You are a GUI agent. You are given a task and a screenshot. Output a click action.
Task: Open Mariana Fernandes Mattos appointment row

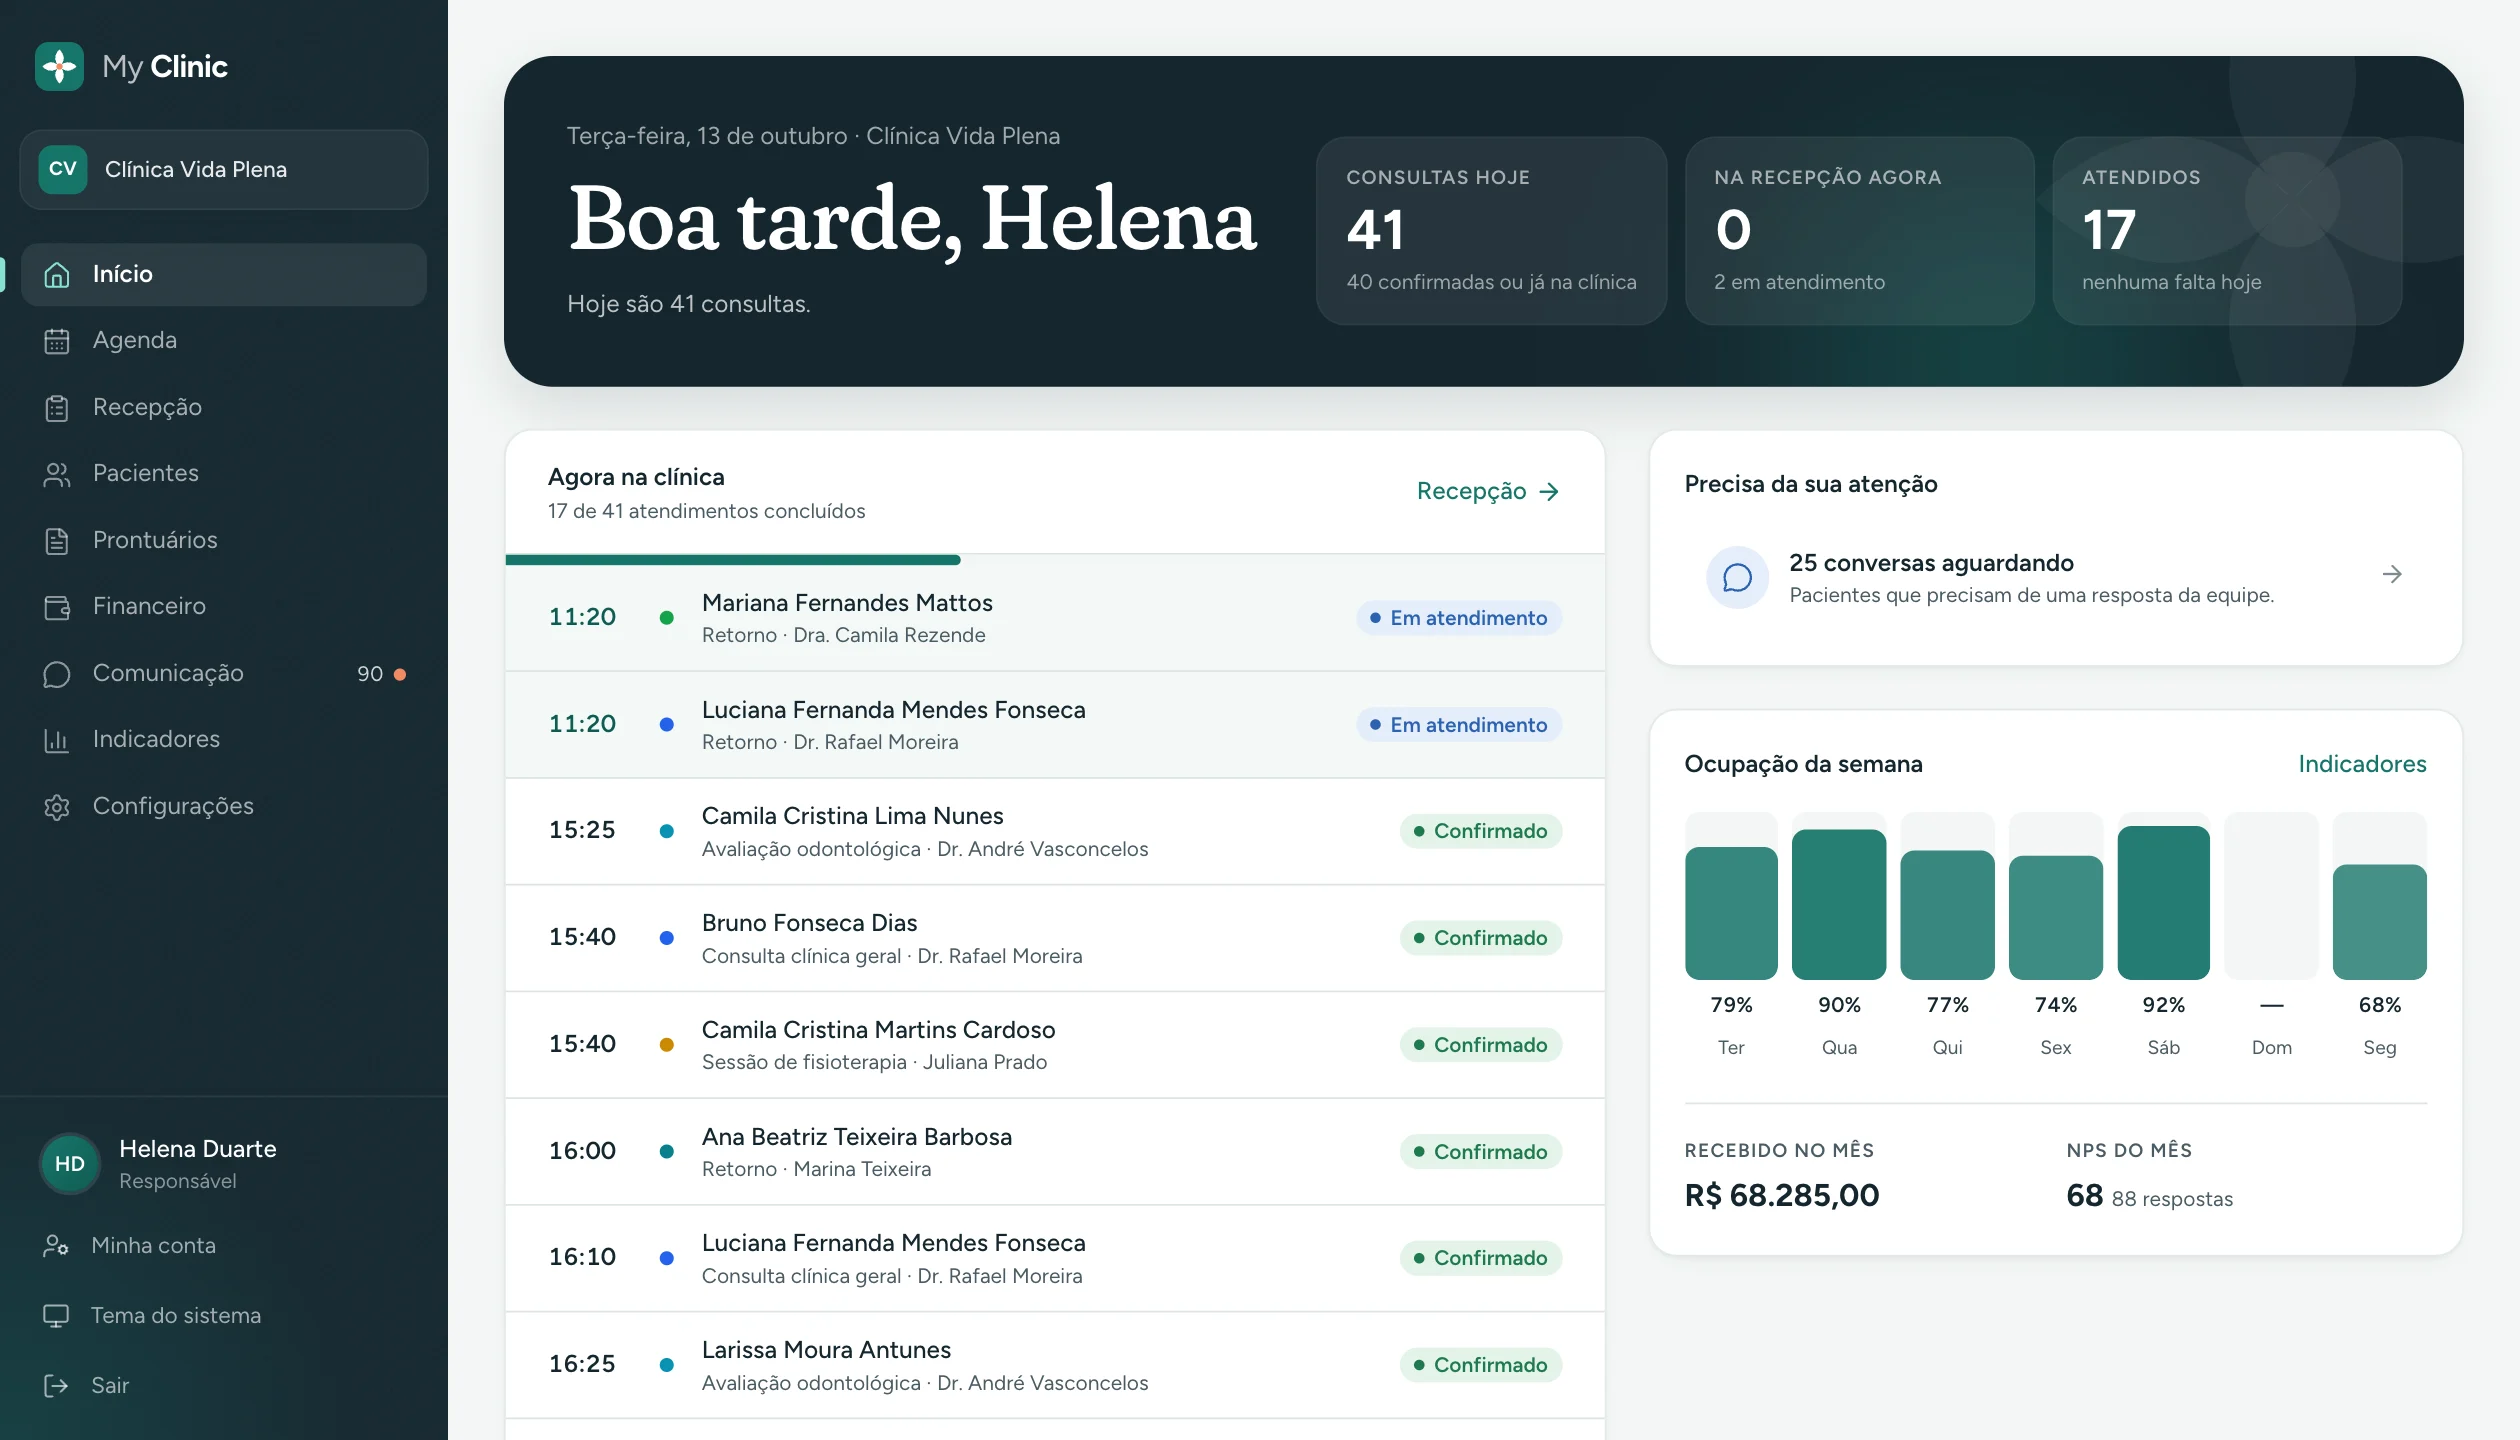click(1055, 618)
